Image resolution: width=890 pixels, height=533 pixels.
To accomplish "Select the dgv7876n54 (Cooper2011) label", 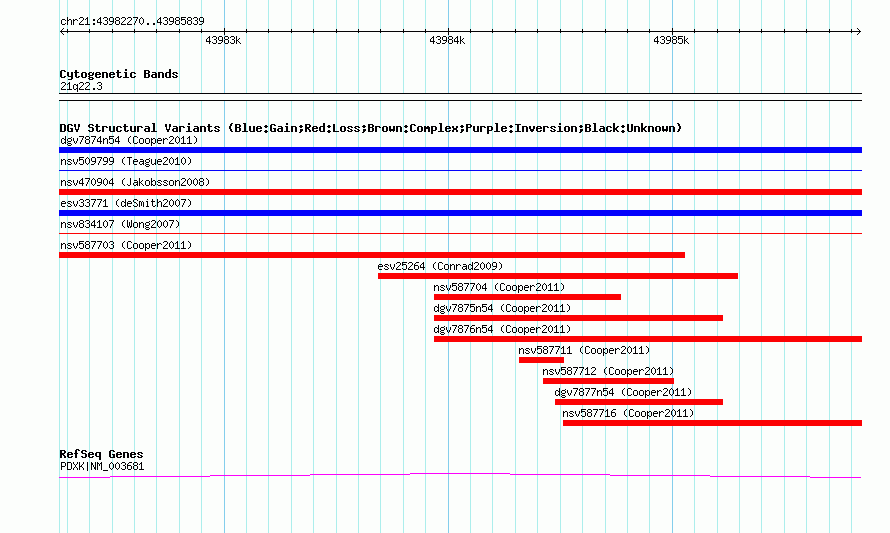I will click(x=502, y=329).
